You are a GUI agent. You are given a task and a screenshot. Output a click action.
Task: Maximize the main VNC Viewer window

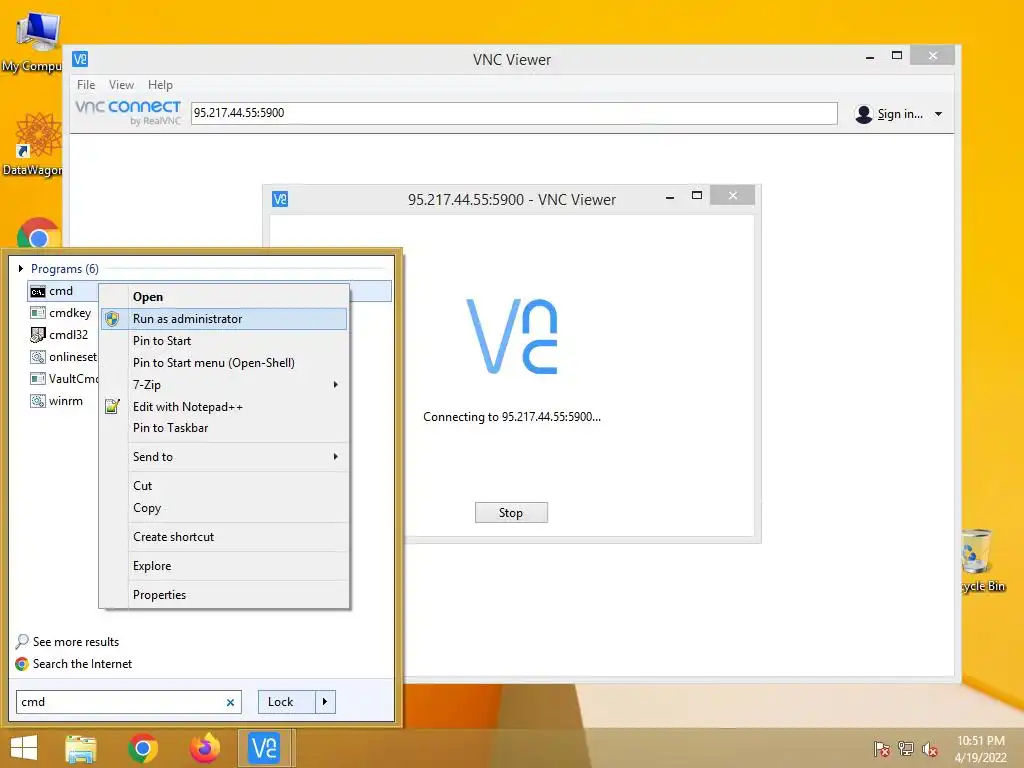click(897, 56)
